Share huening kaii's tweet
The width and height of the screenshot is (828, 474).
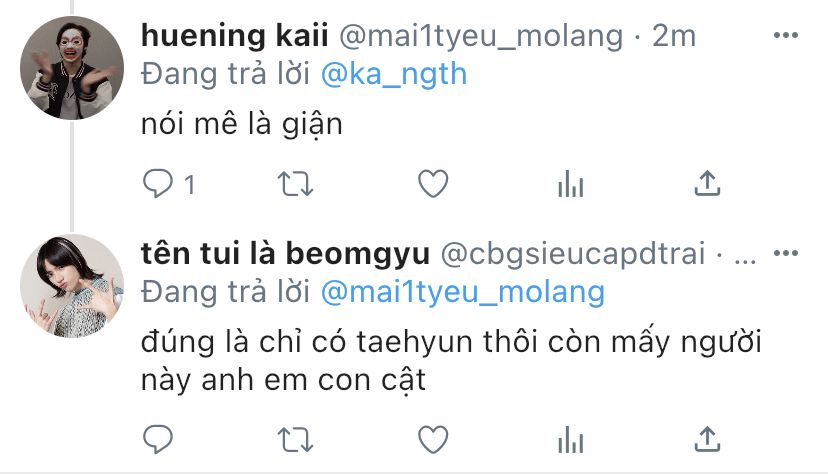tap(707, 184)
